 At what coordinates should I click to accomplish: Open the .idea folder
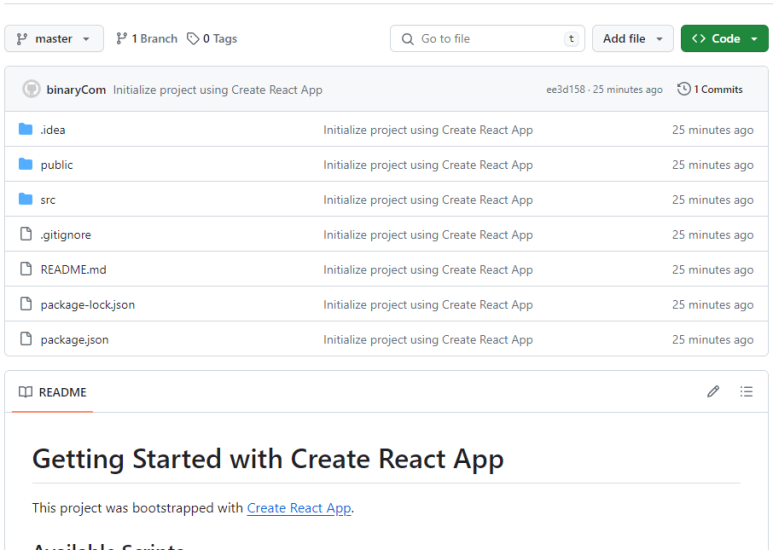pyautogui.click(x=53, y=130)
